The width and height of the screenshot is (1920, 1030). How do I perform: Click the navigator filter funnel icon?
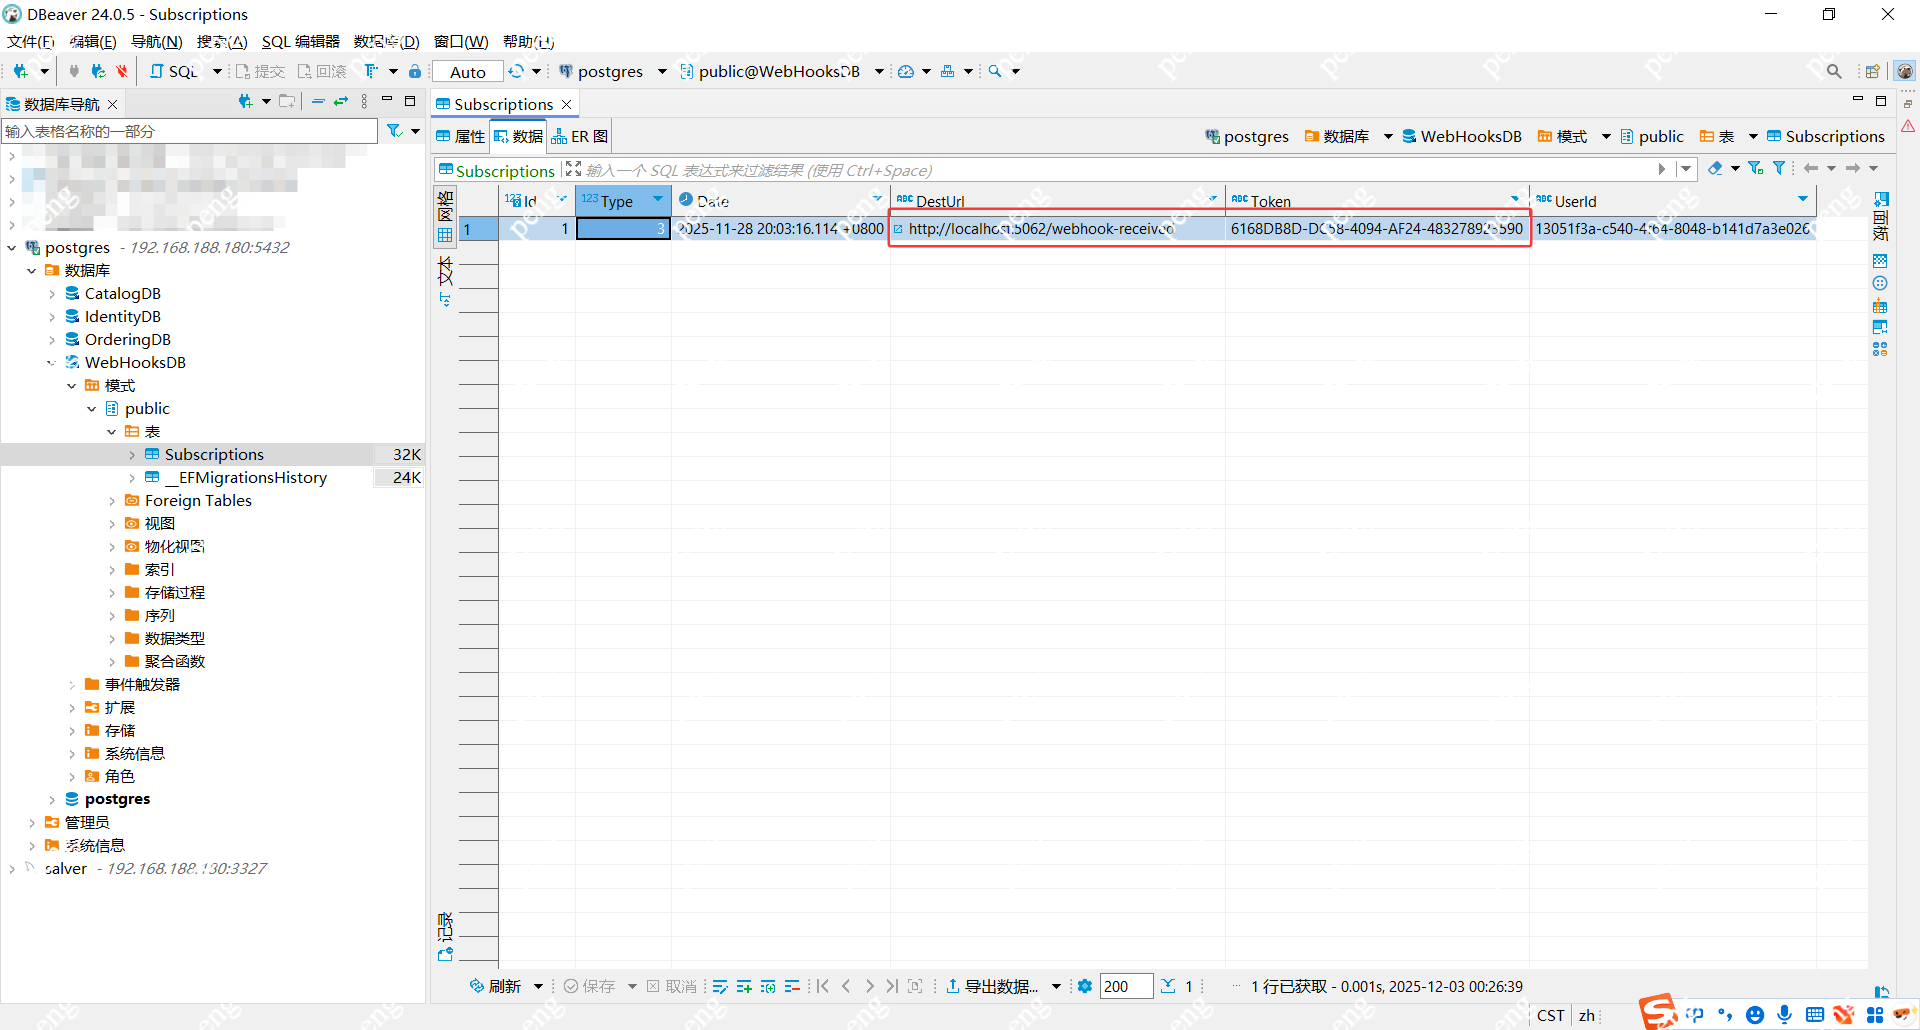click(x=395, y=131)
